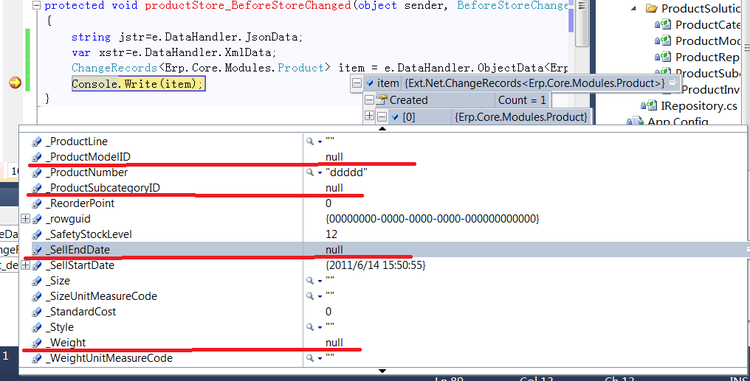Viewport: 750px width, 381px height.
Task: Expand the _SellStartDate field
Action: click(x=25, y=265)
